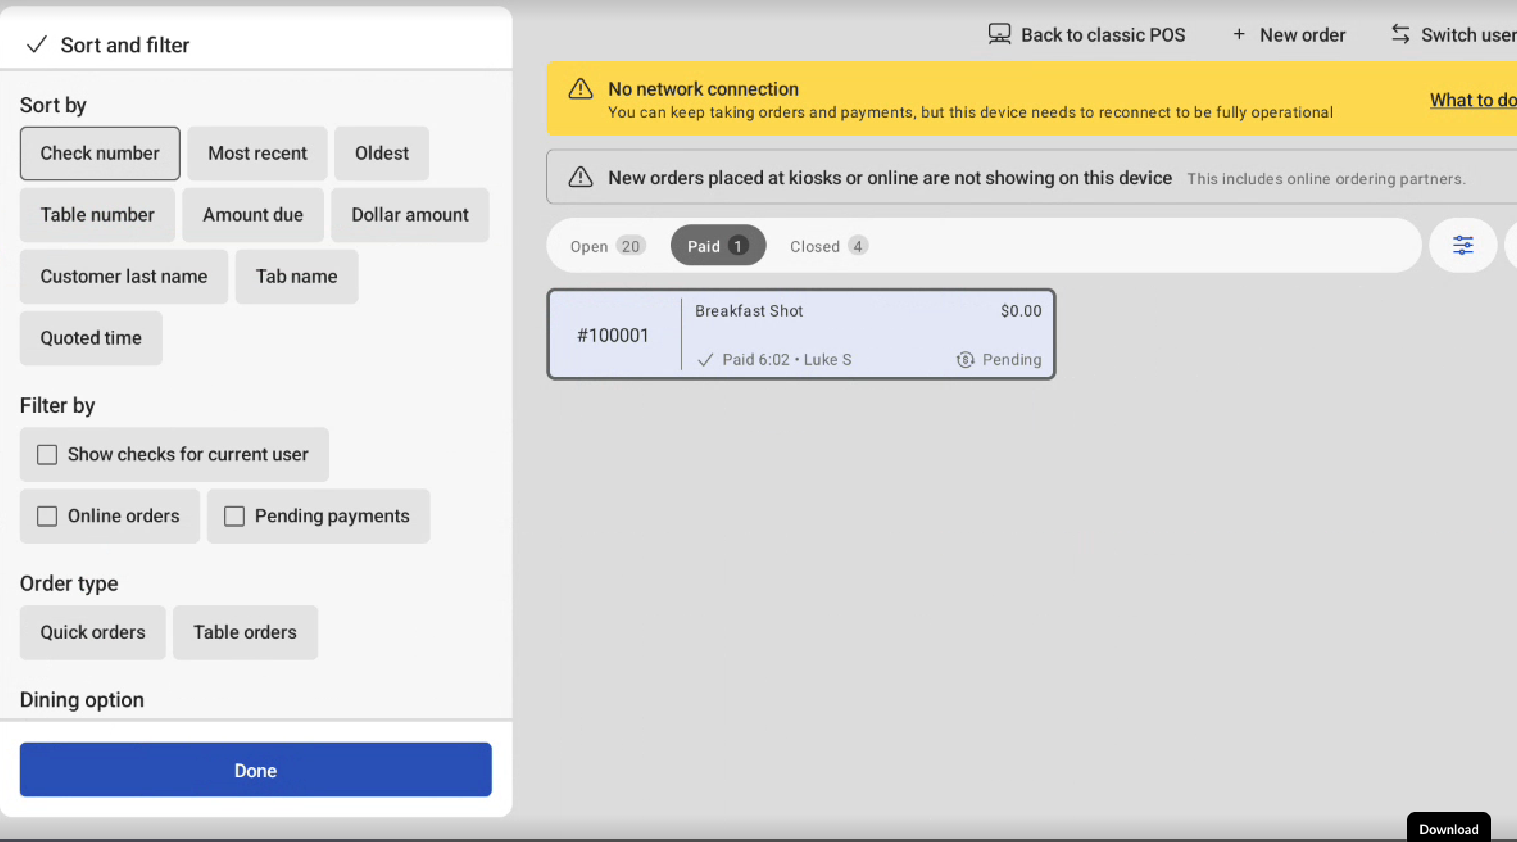Check the Online orders filter
The width and height of the screenshot is (1517, 842).
[47, 516]
